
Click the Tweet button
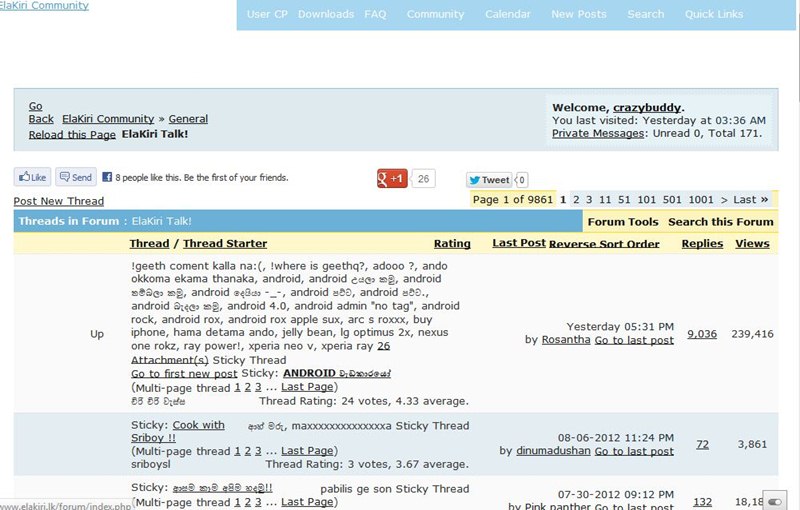point(489,180)
